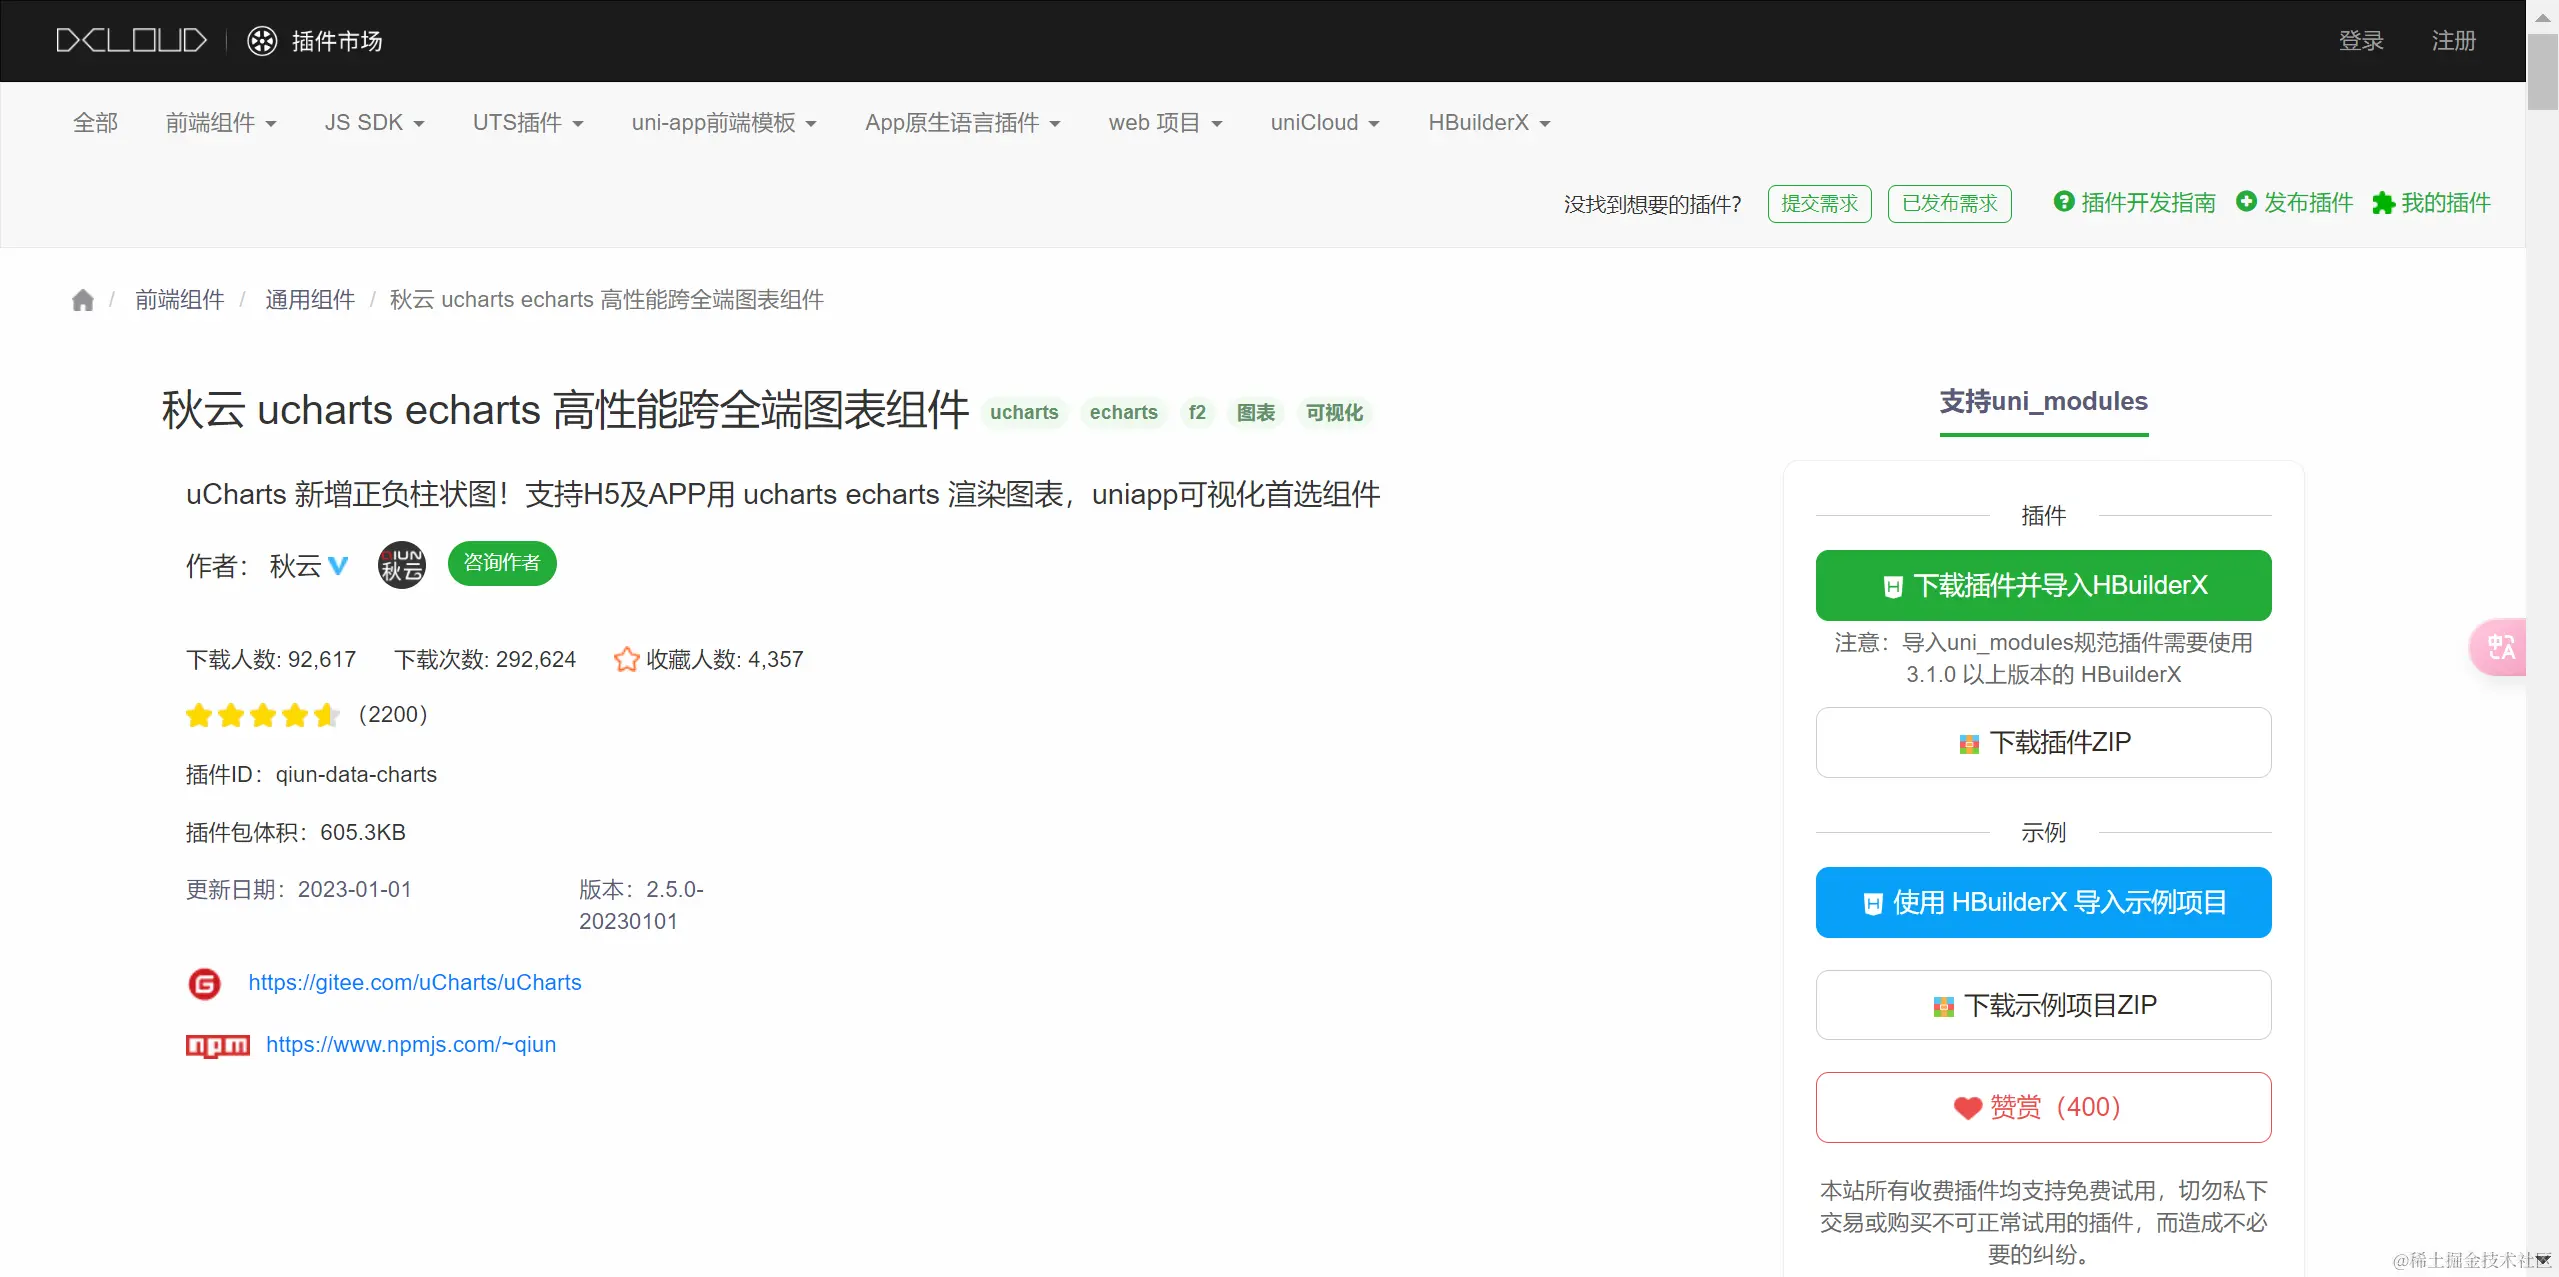The image size is (2559, 1277).
Task: Expand the uni-app前端模板 dropdown
Action: [724, 123]
